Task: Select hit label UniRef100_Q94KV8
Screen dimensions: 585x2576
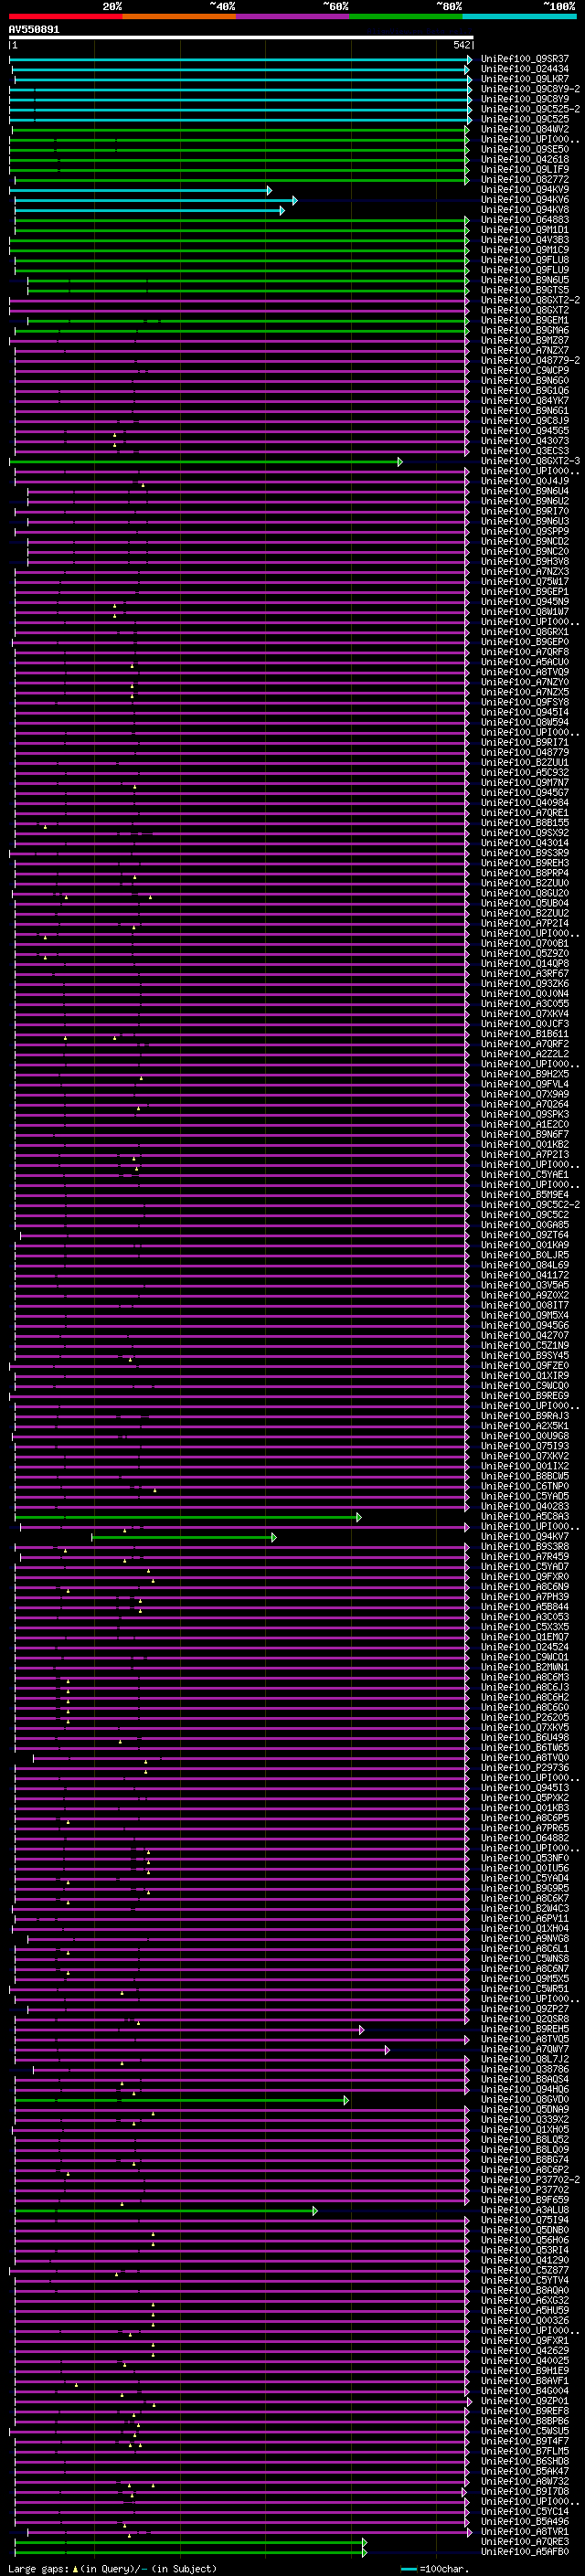Action: coord(525,210)
